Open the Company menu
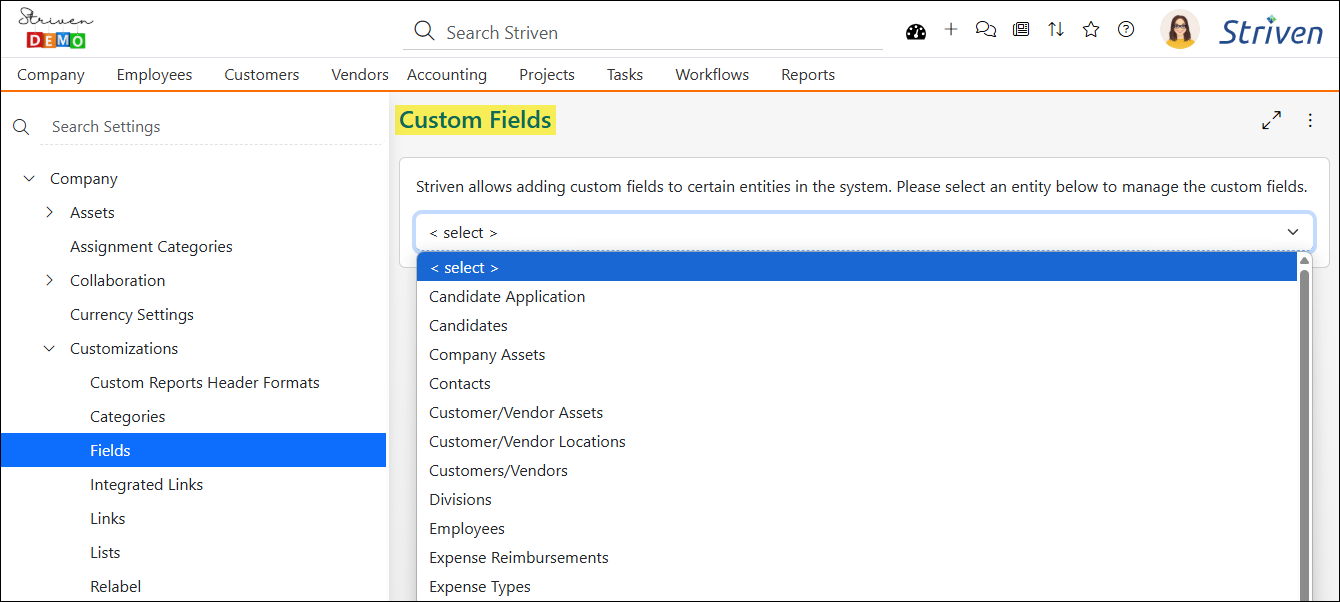The width and height of the screenshot is (1340, 602). 51,75
